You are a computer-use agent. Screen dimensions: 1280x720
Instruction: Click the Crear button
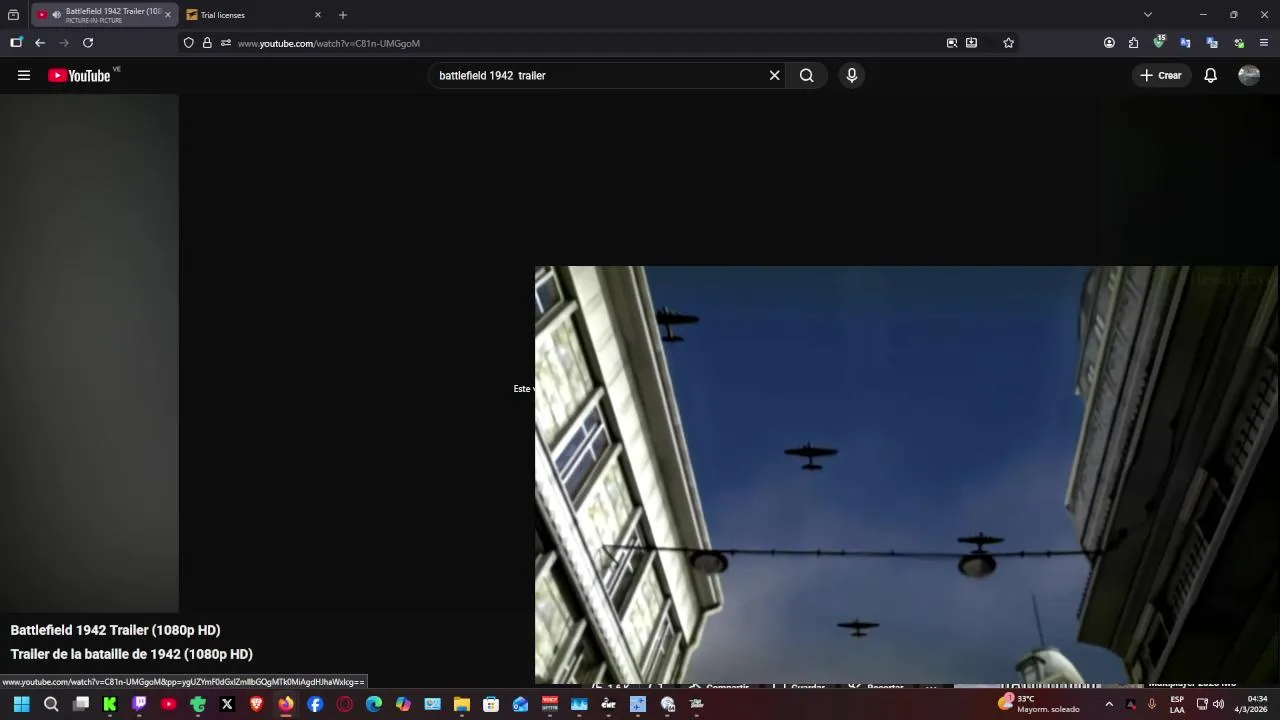(x=1160, y=75)
